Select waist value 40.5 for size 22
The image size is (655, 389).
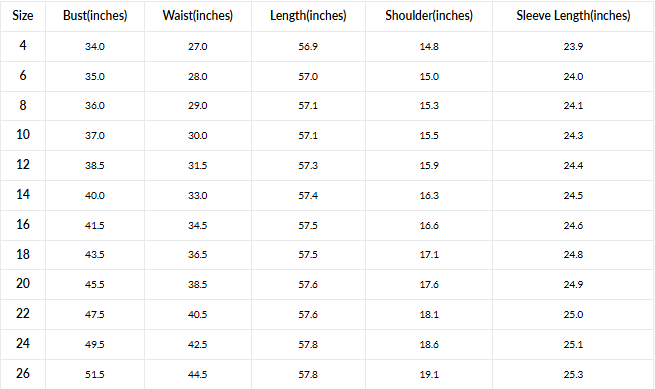tap(198, 315)
